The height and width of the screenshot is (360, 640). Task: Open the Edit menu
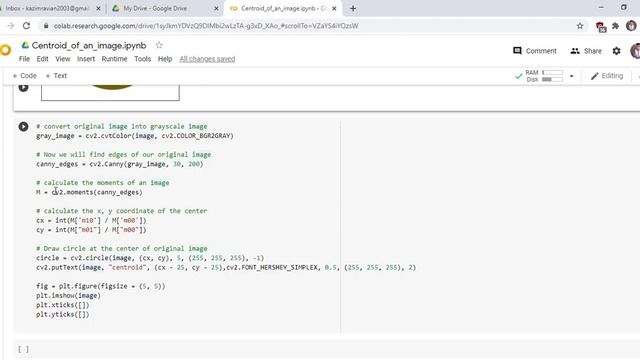tap(42, 59)
